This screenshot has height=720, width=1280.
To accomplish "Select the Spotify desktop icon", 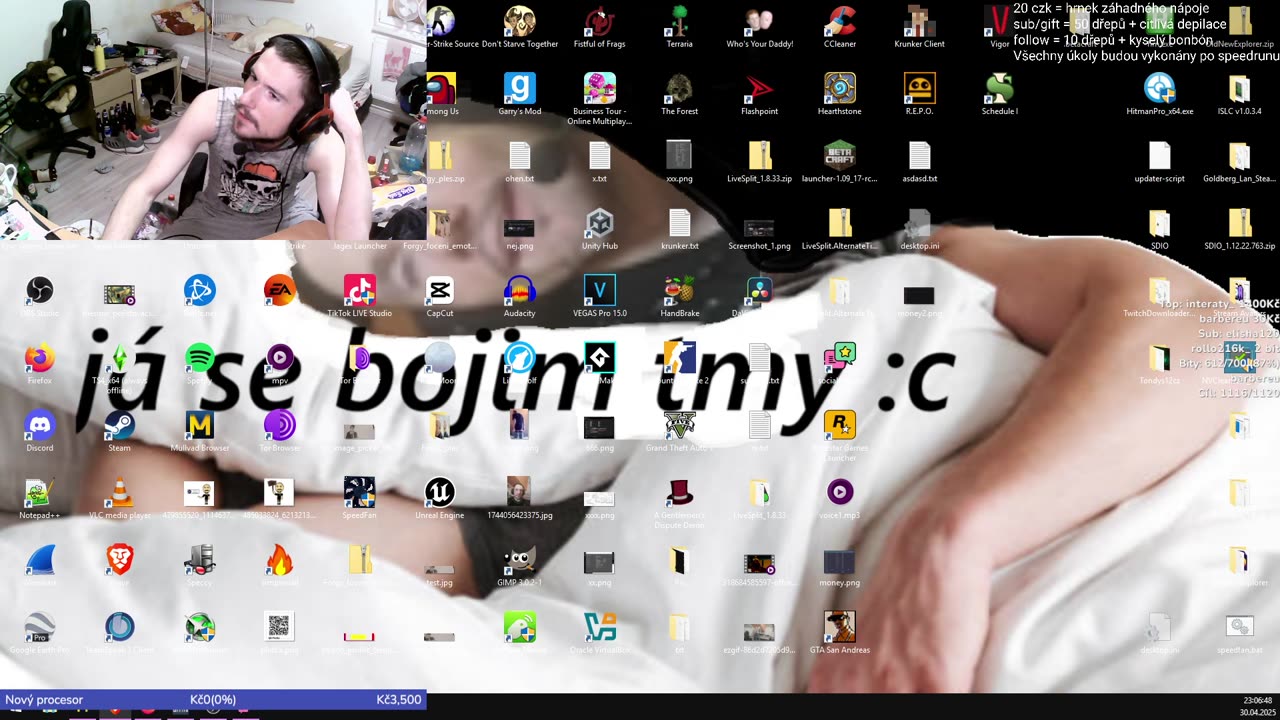I will click(x=200, y=363).
